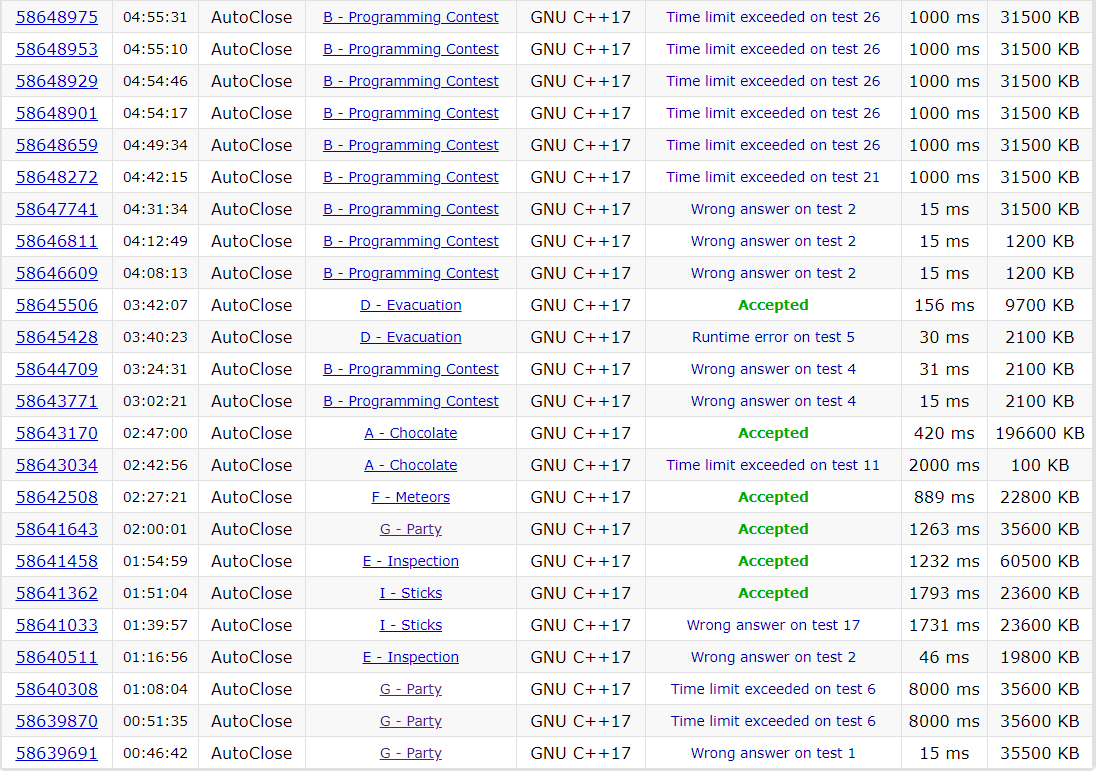This screenshot has width=1096, height=773.
Task: Open G - Party problem in the Accepted row
Action: point(410,529)
